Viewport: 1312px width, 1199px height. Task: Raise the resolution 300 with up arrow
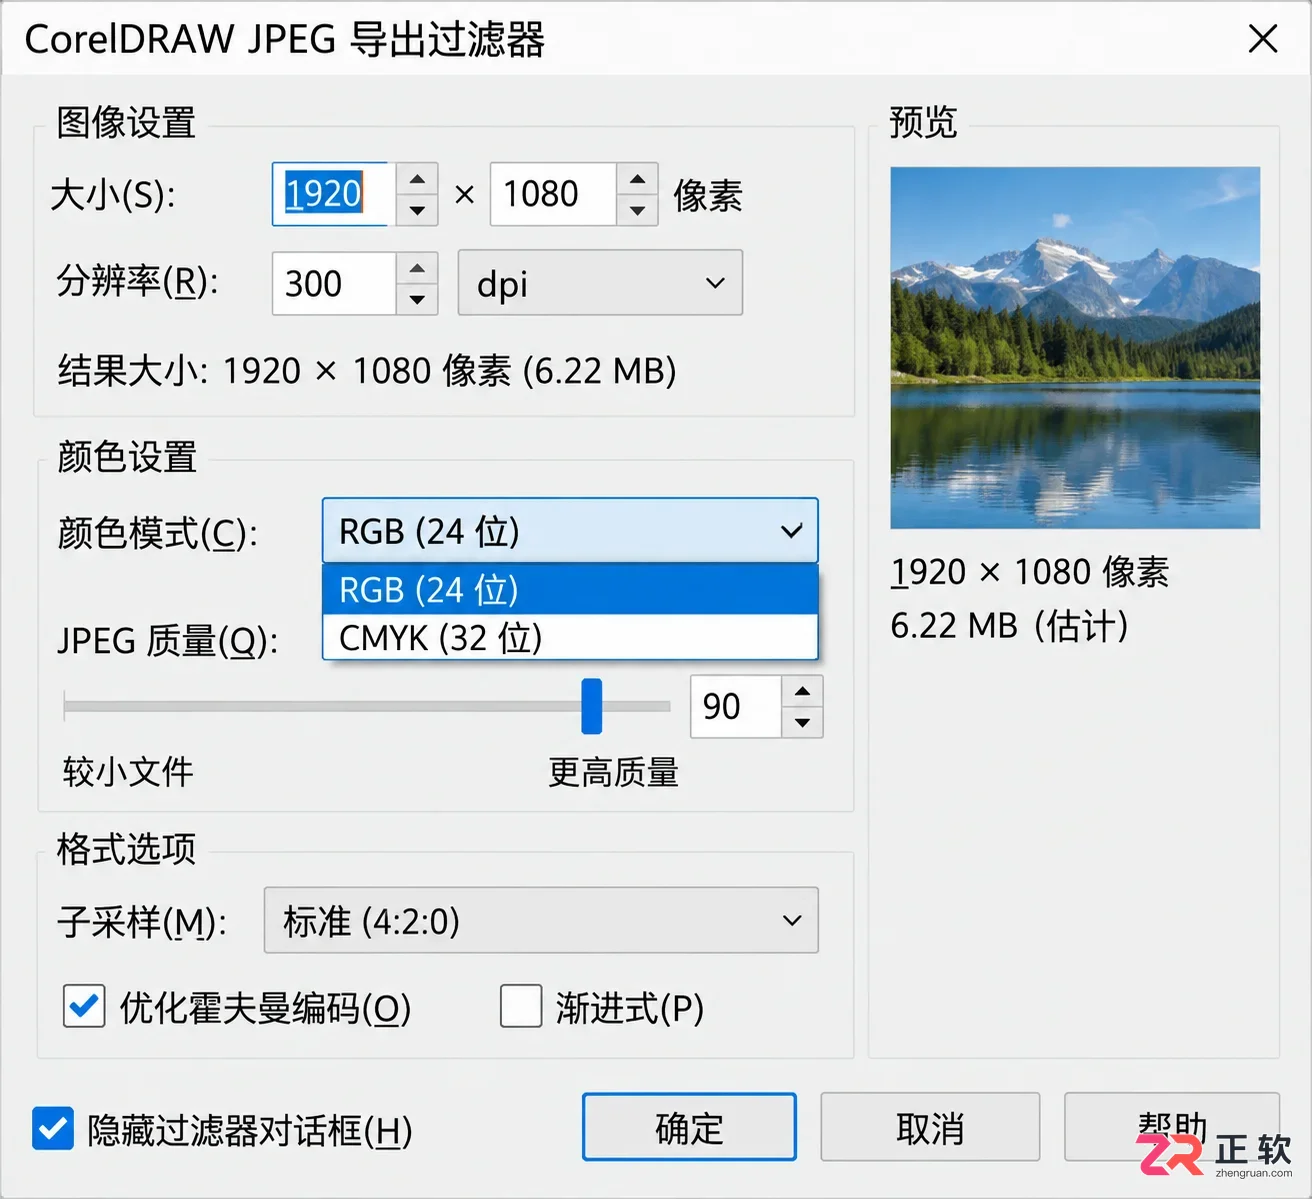pos(417,268)
